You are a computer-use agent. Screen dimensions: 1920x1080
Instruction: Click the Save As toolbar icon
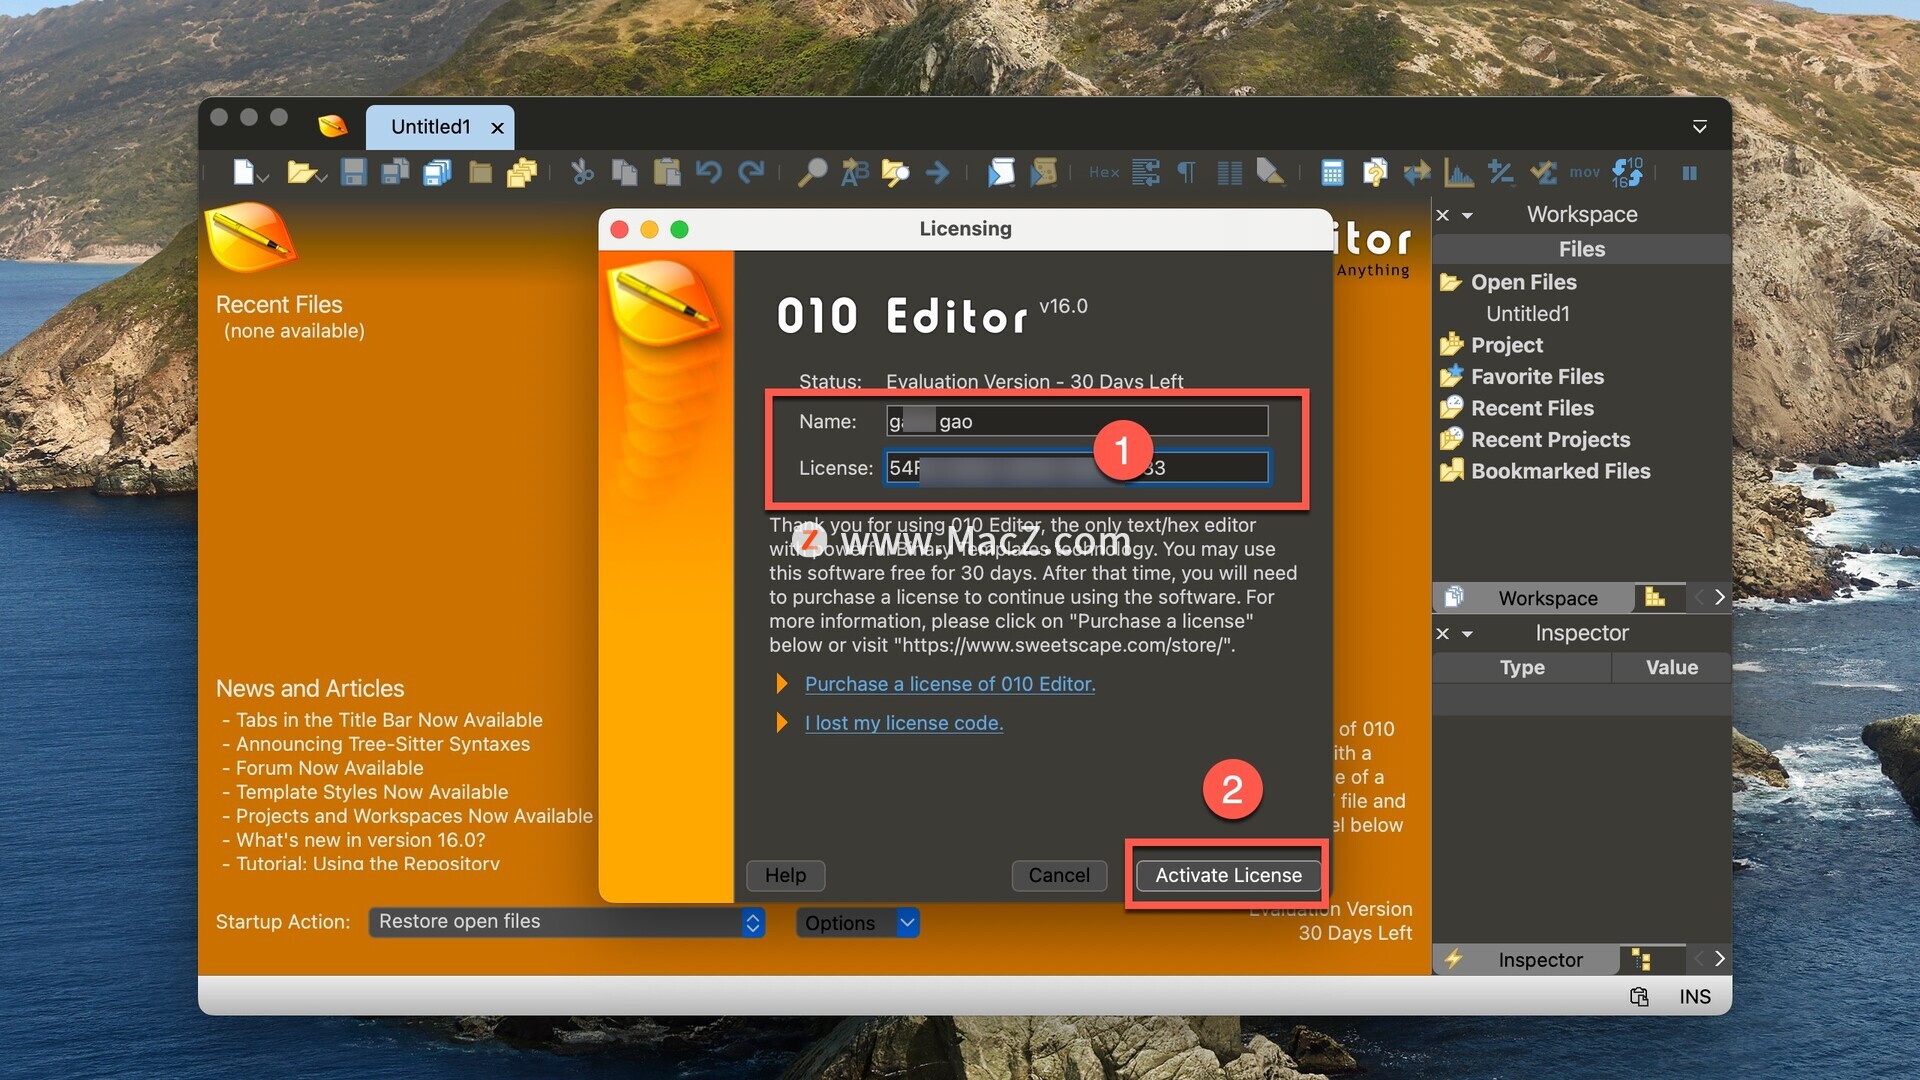point(395,172)
